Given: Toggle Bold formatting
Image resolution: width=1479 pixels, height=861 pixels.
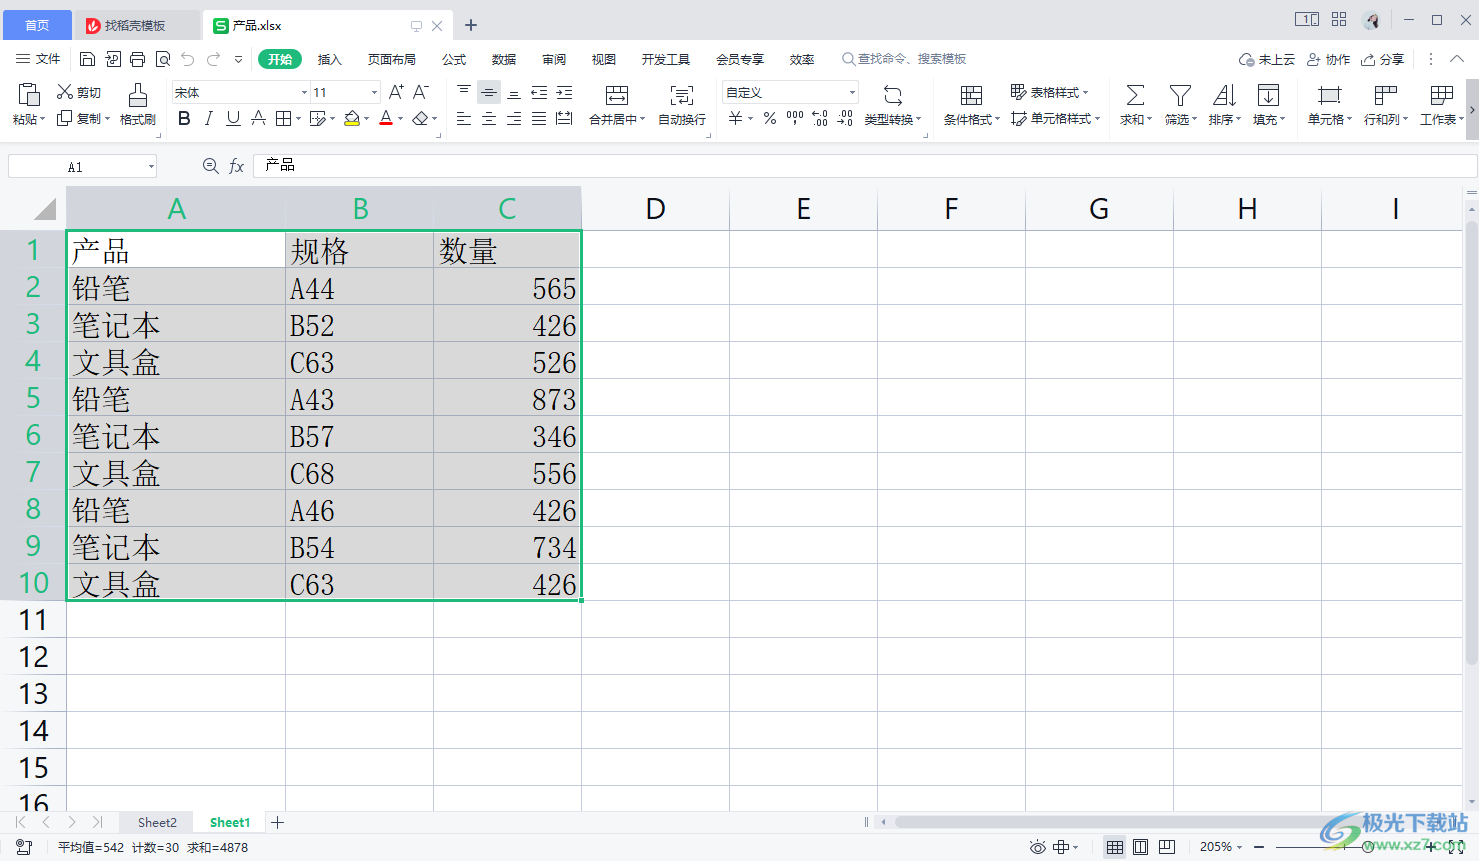Looking at the screenshot, I should click(x=184, y=118).
